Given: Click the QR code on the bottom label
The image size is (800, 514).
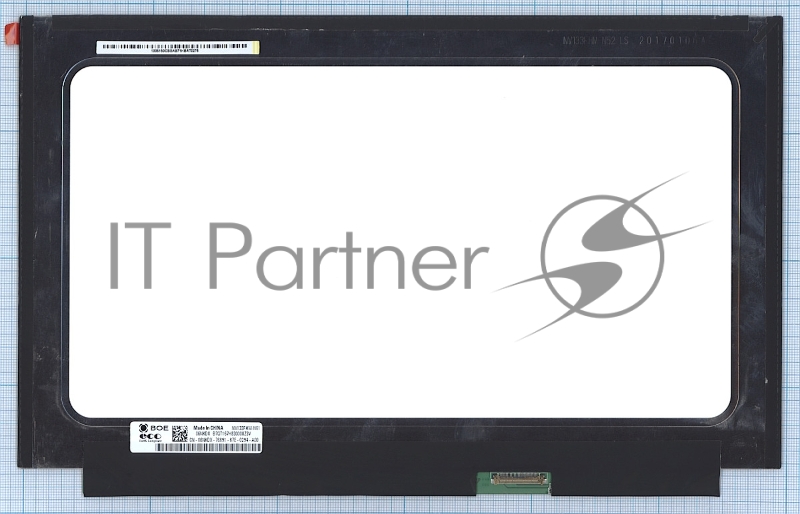Looking at the screenshot, I should (180, 433).
